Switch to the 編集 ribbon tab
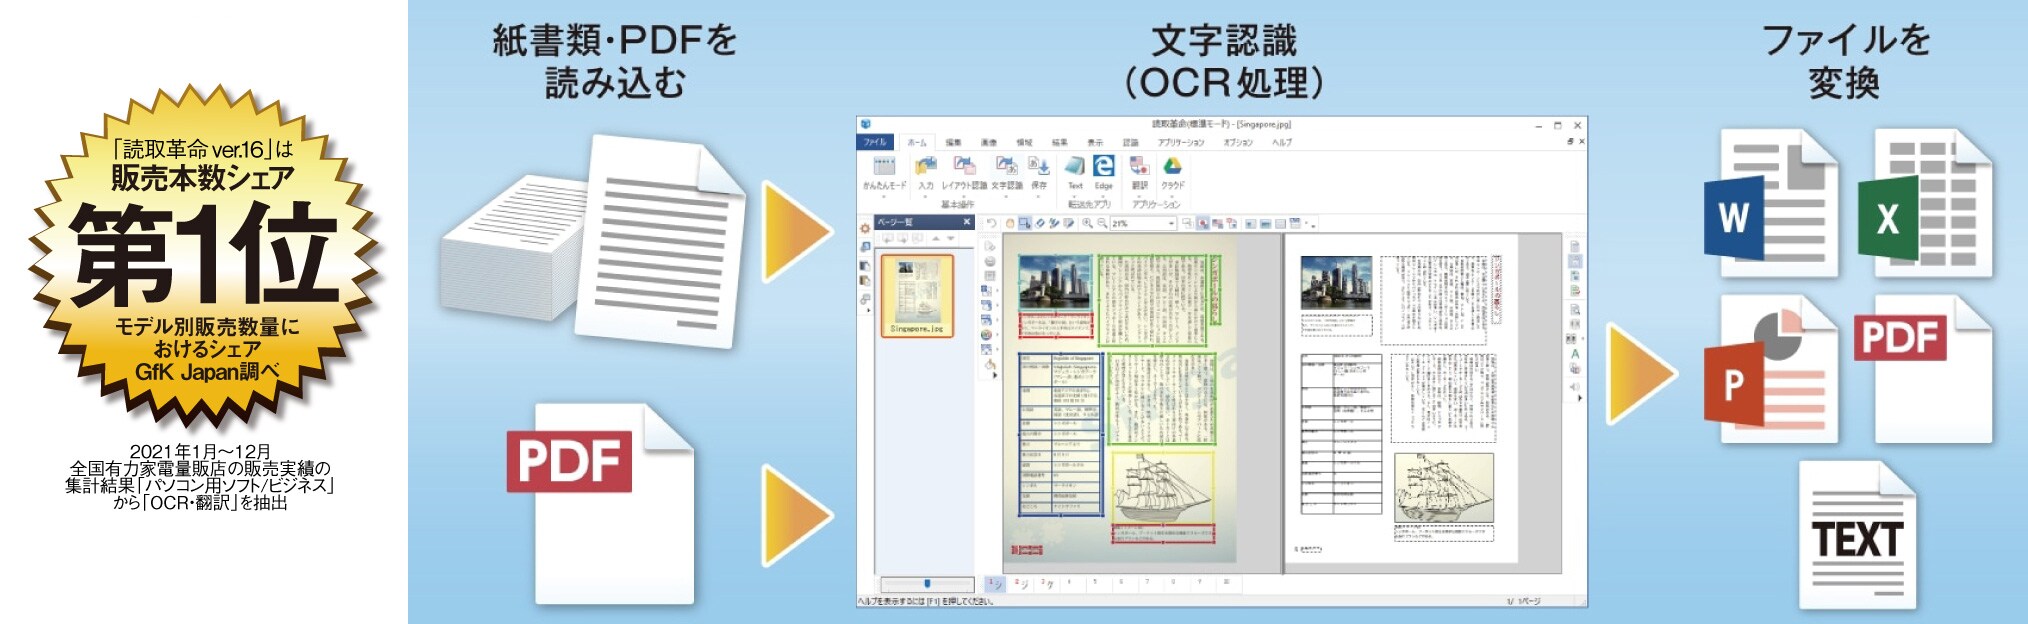The width and height of the screenshot is (2028, 624). [x=953, y=142]
